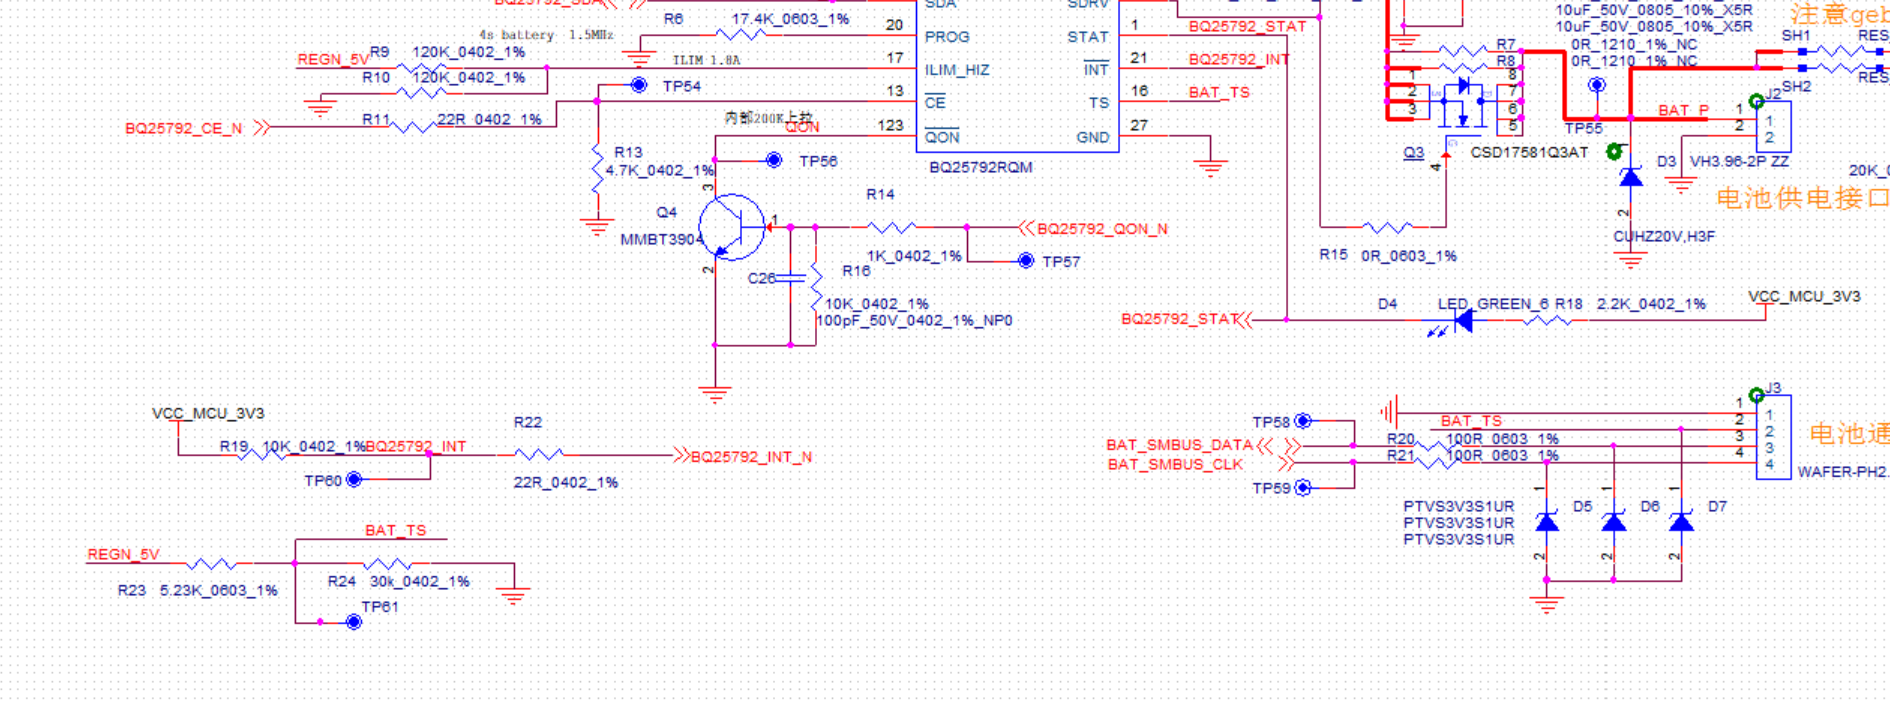Click the 2.2K_0402_1% value label

tap(1651, 304)
